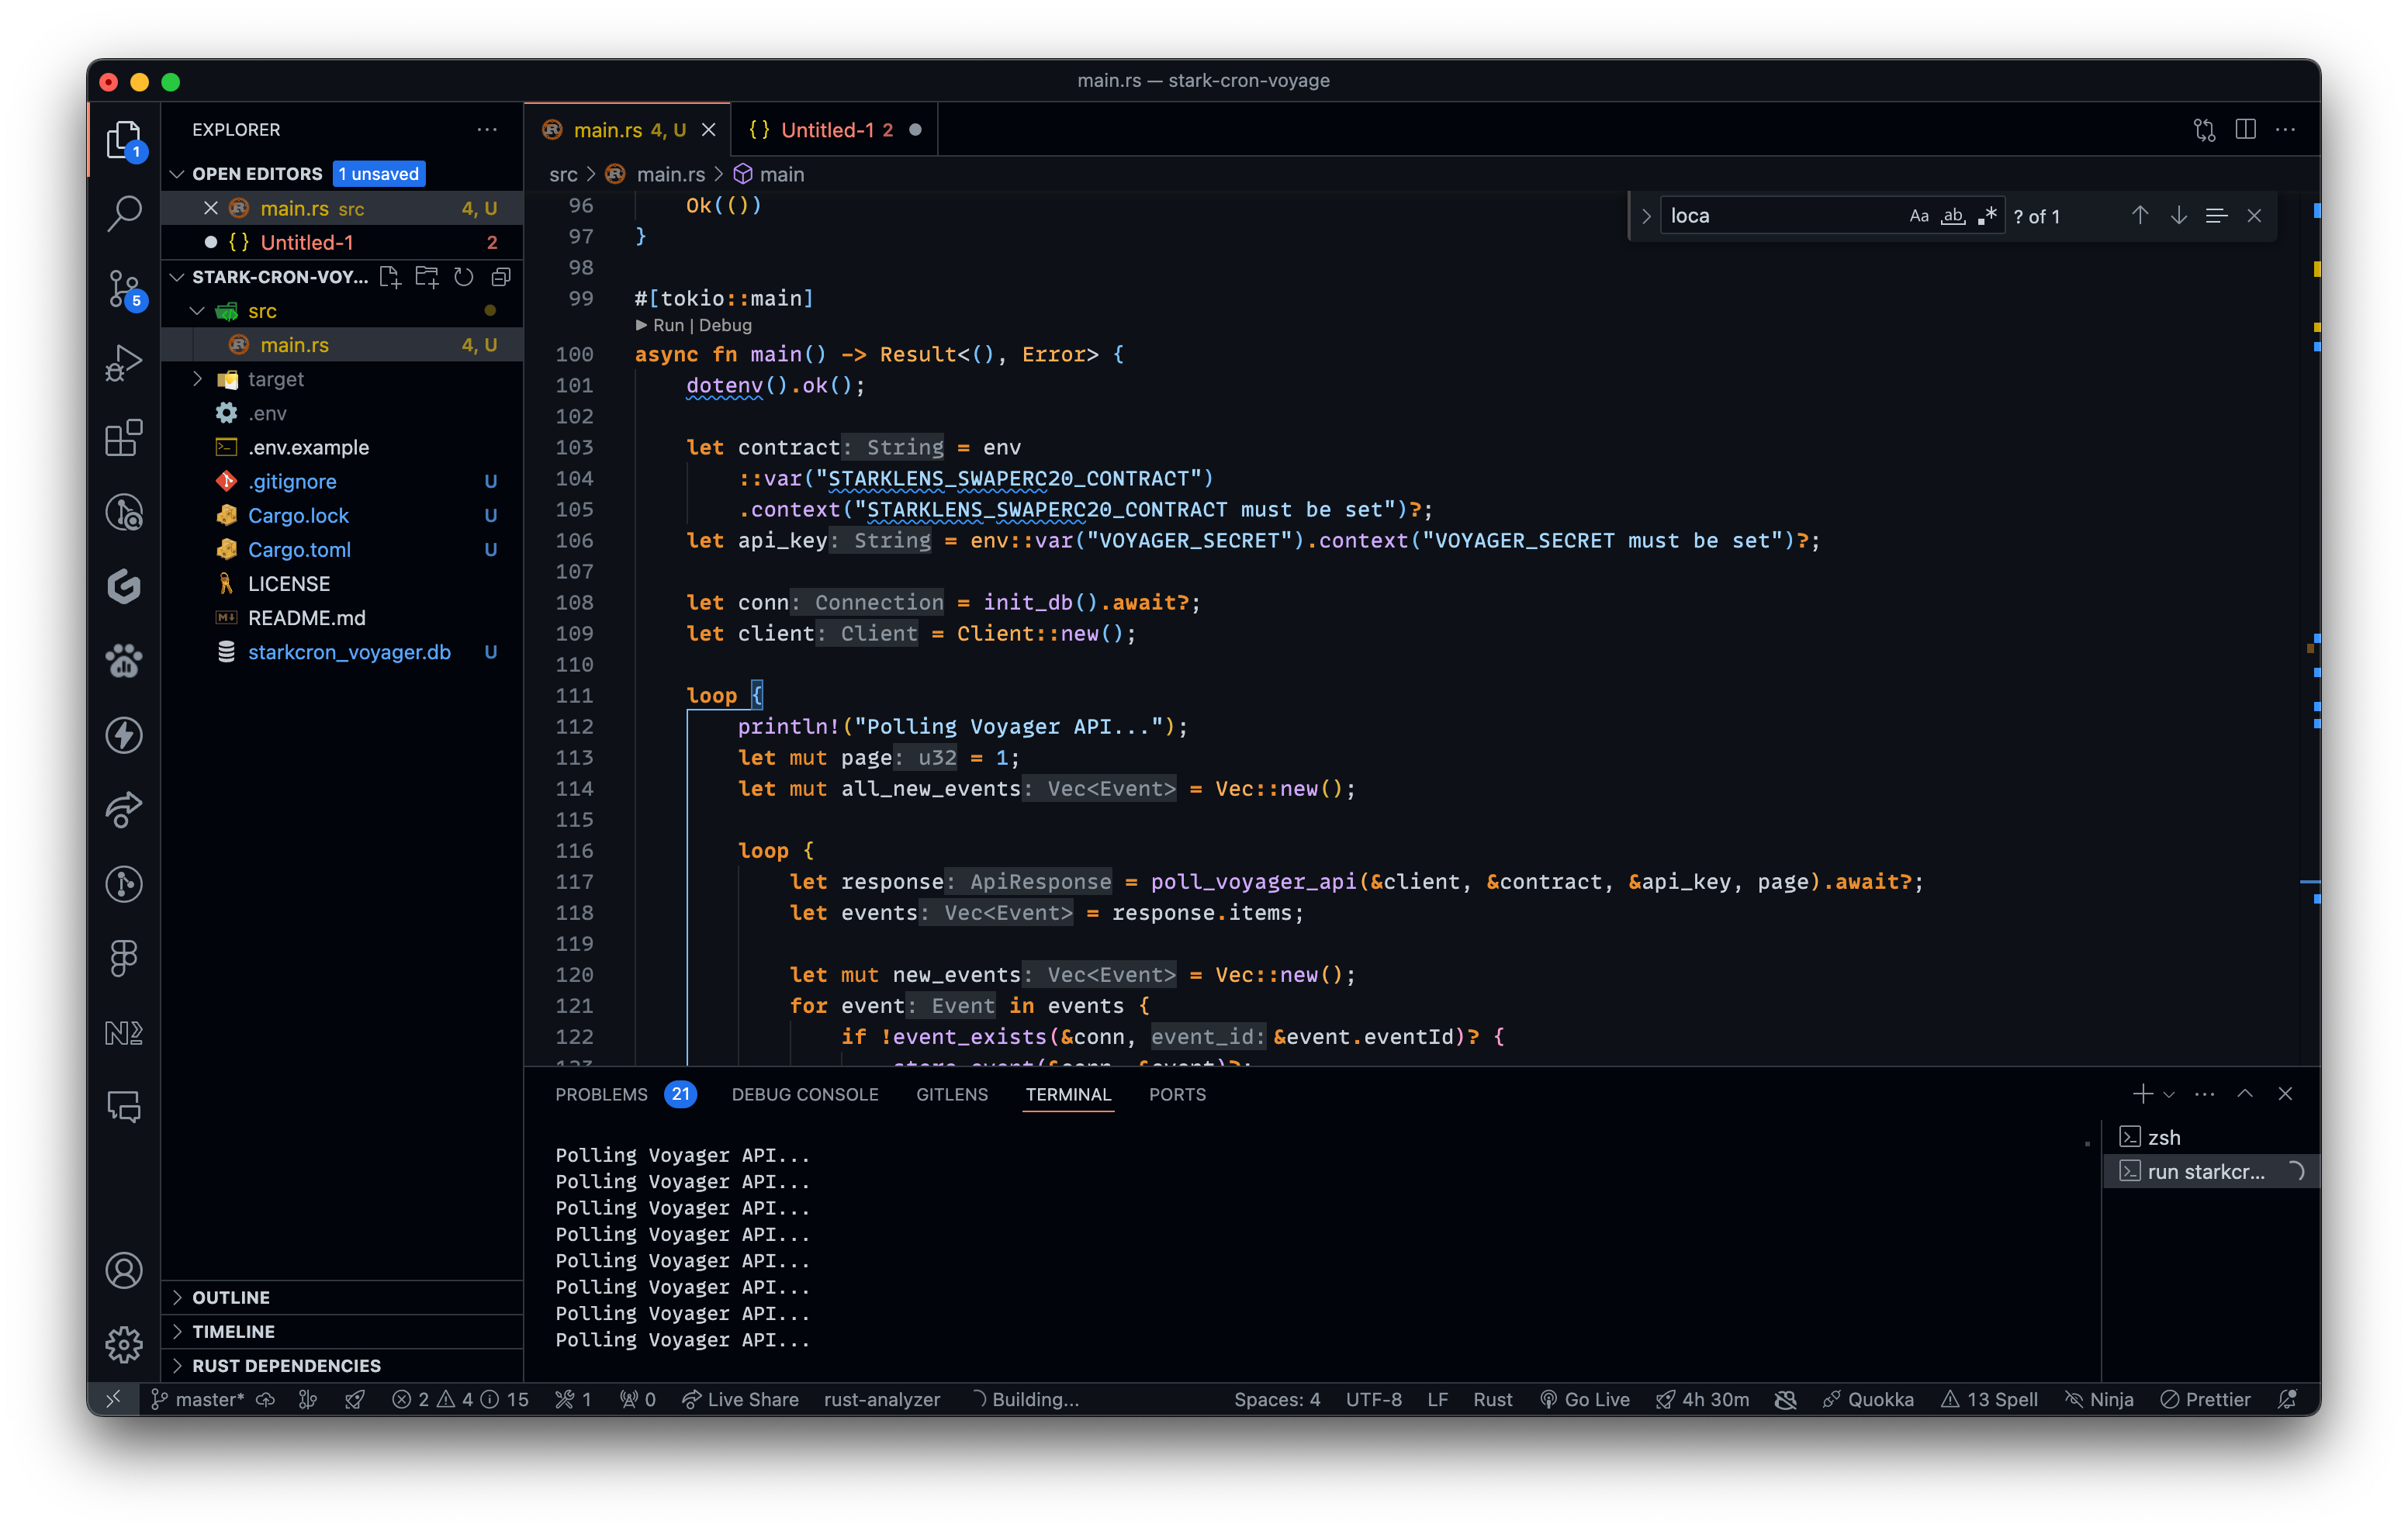The image size is (2408, 1531).
Task: Toggle Use Regular Expression in find widget
Action: pos(1987,216)
